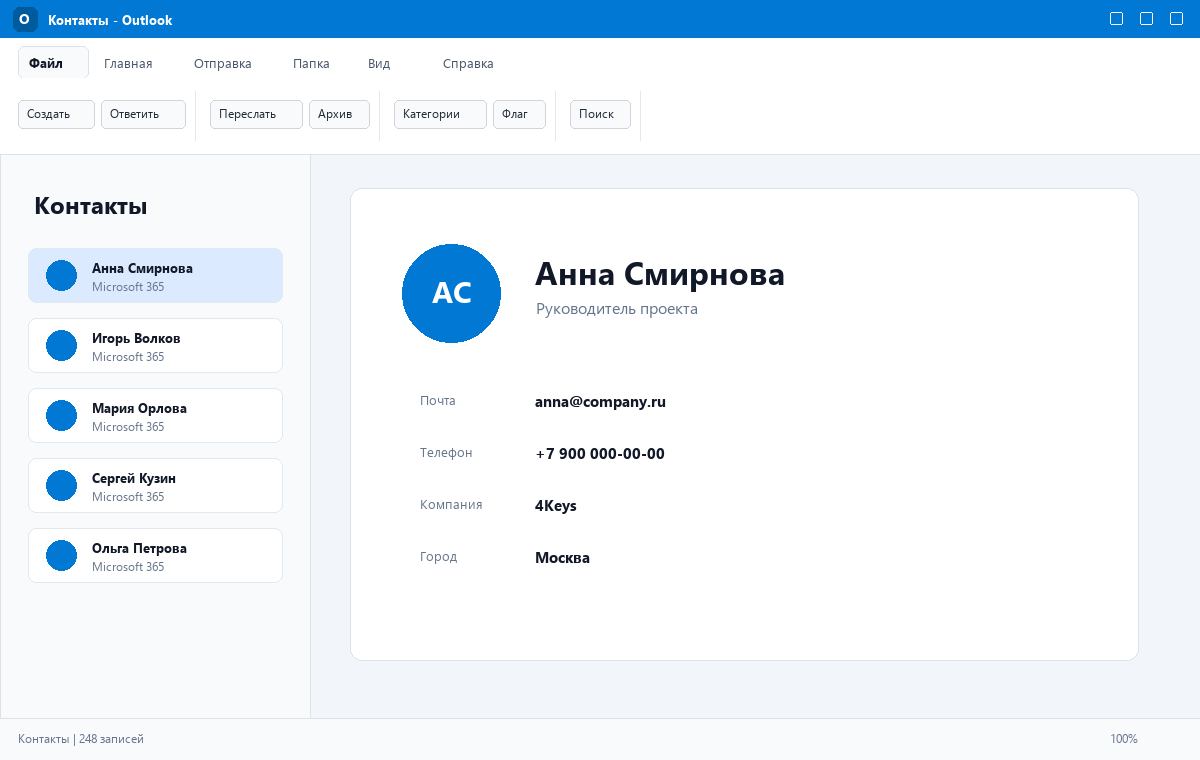The height and width of the screenshot is (760, 1200).
Task: Click the Создать button
Action: coord(56,114)
